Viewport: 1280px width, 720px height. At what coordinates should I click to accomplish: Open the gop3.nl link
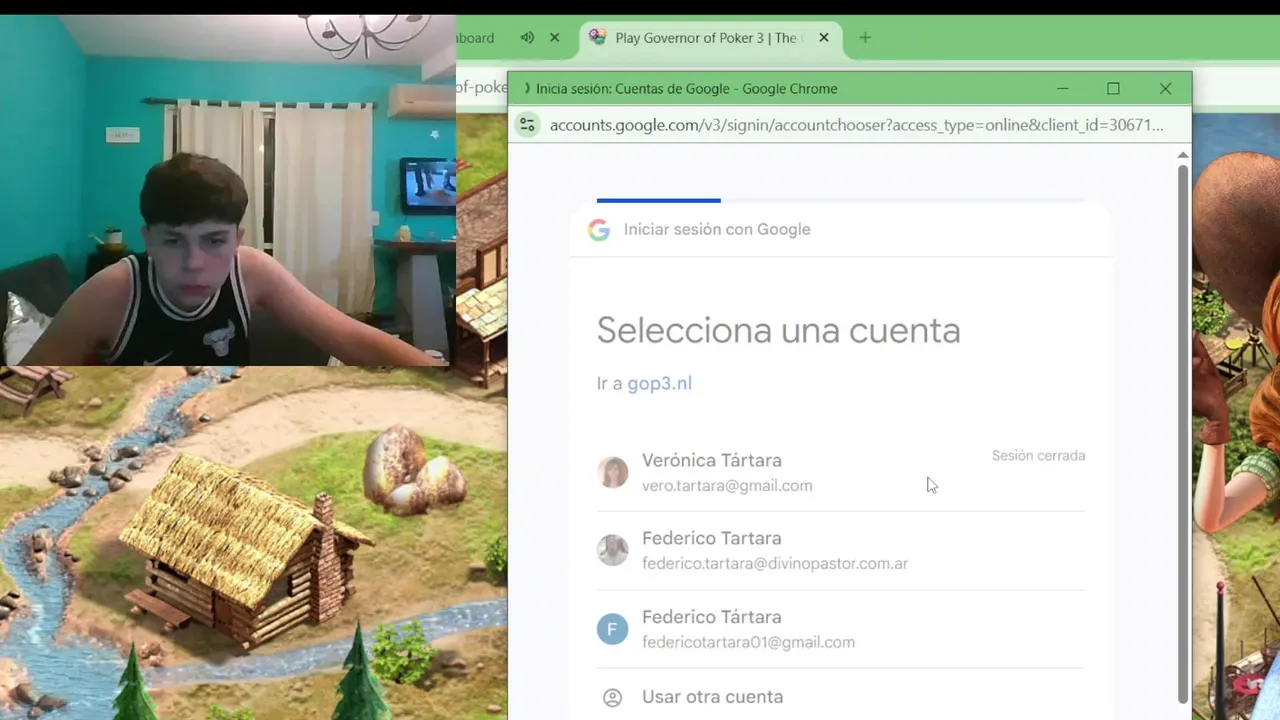659,383
